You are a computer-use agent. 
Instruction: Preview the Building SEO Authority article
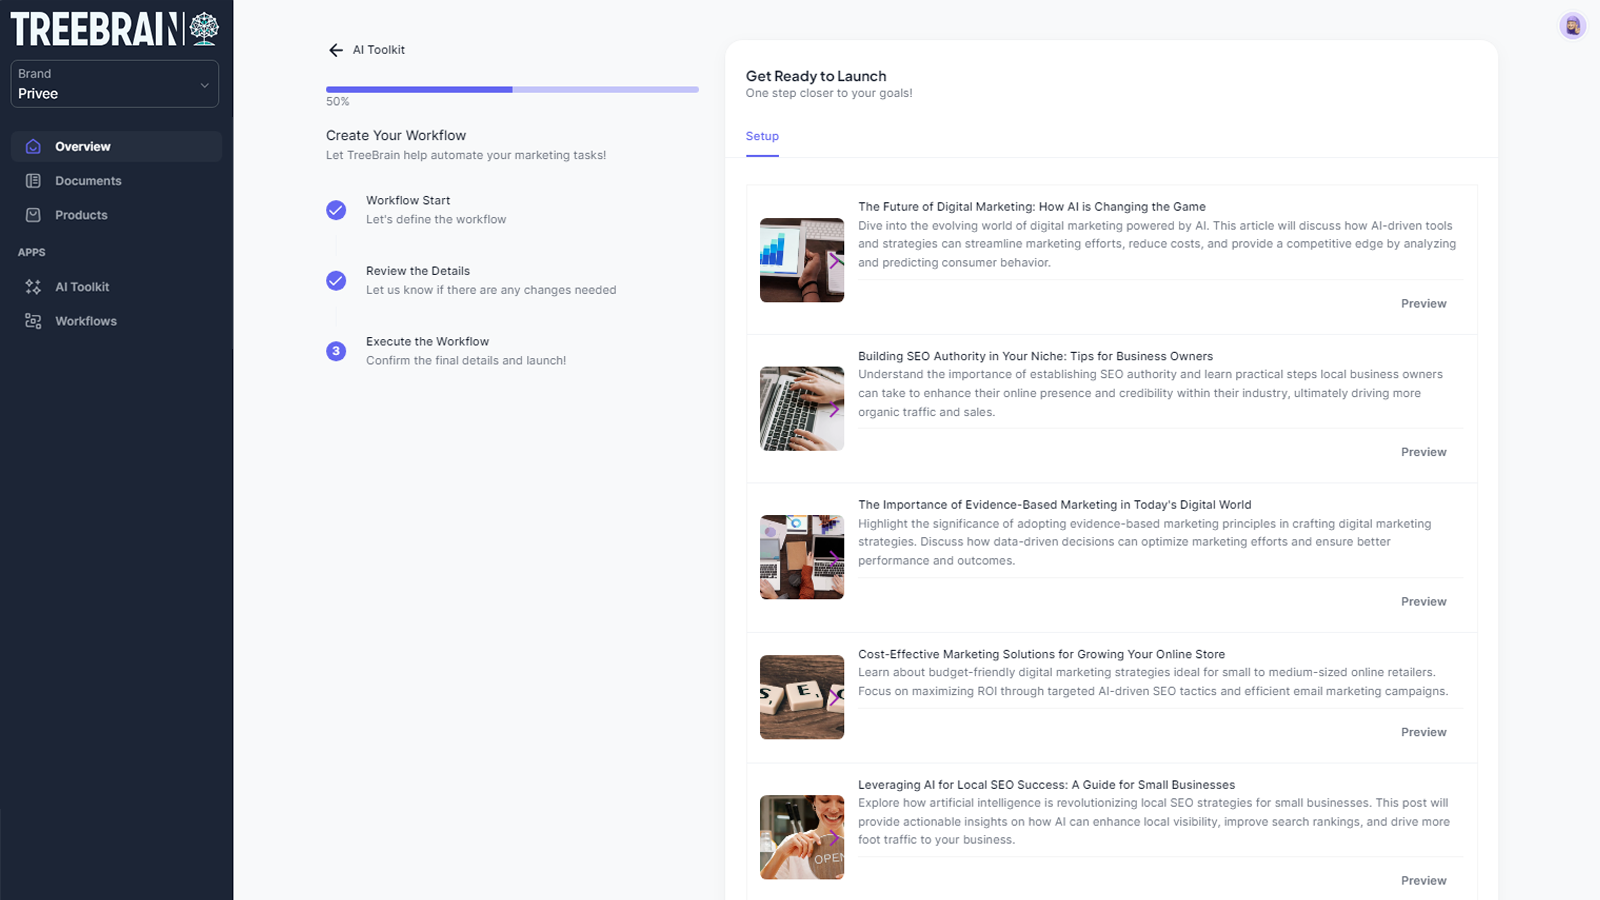[1423, 453]
